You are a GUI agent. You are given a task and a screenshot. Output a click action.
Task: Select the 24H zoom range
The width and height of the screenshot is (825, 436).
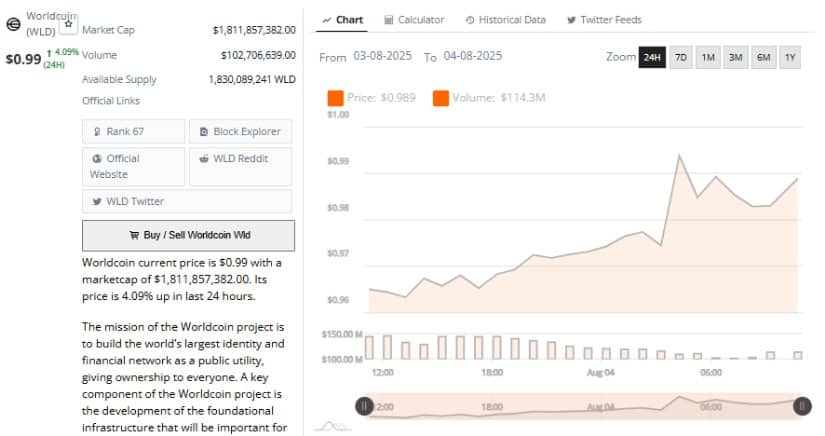point(652,57)
